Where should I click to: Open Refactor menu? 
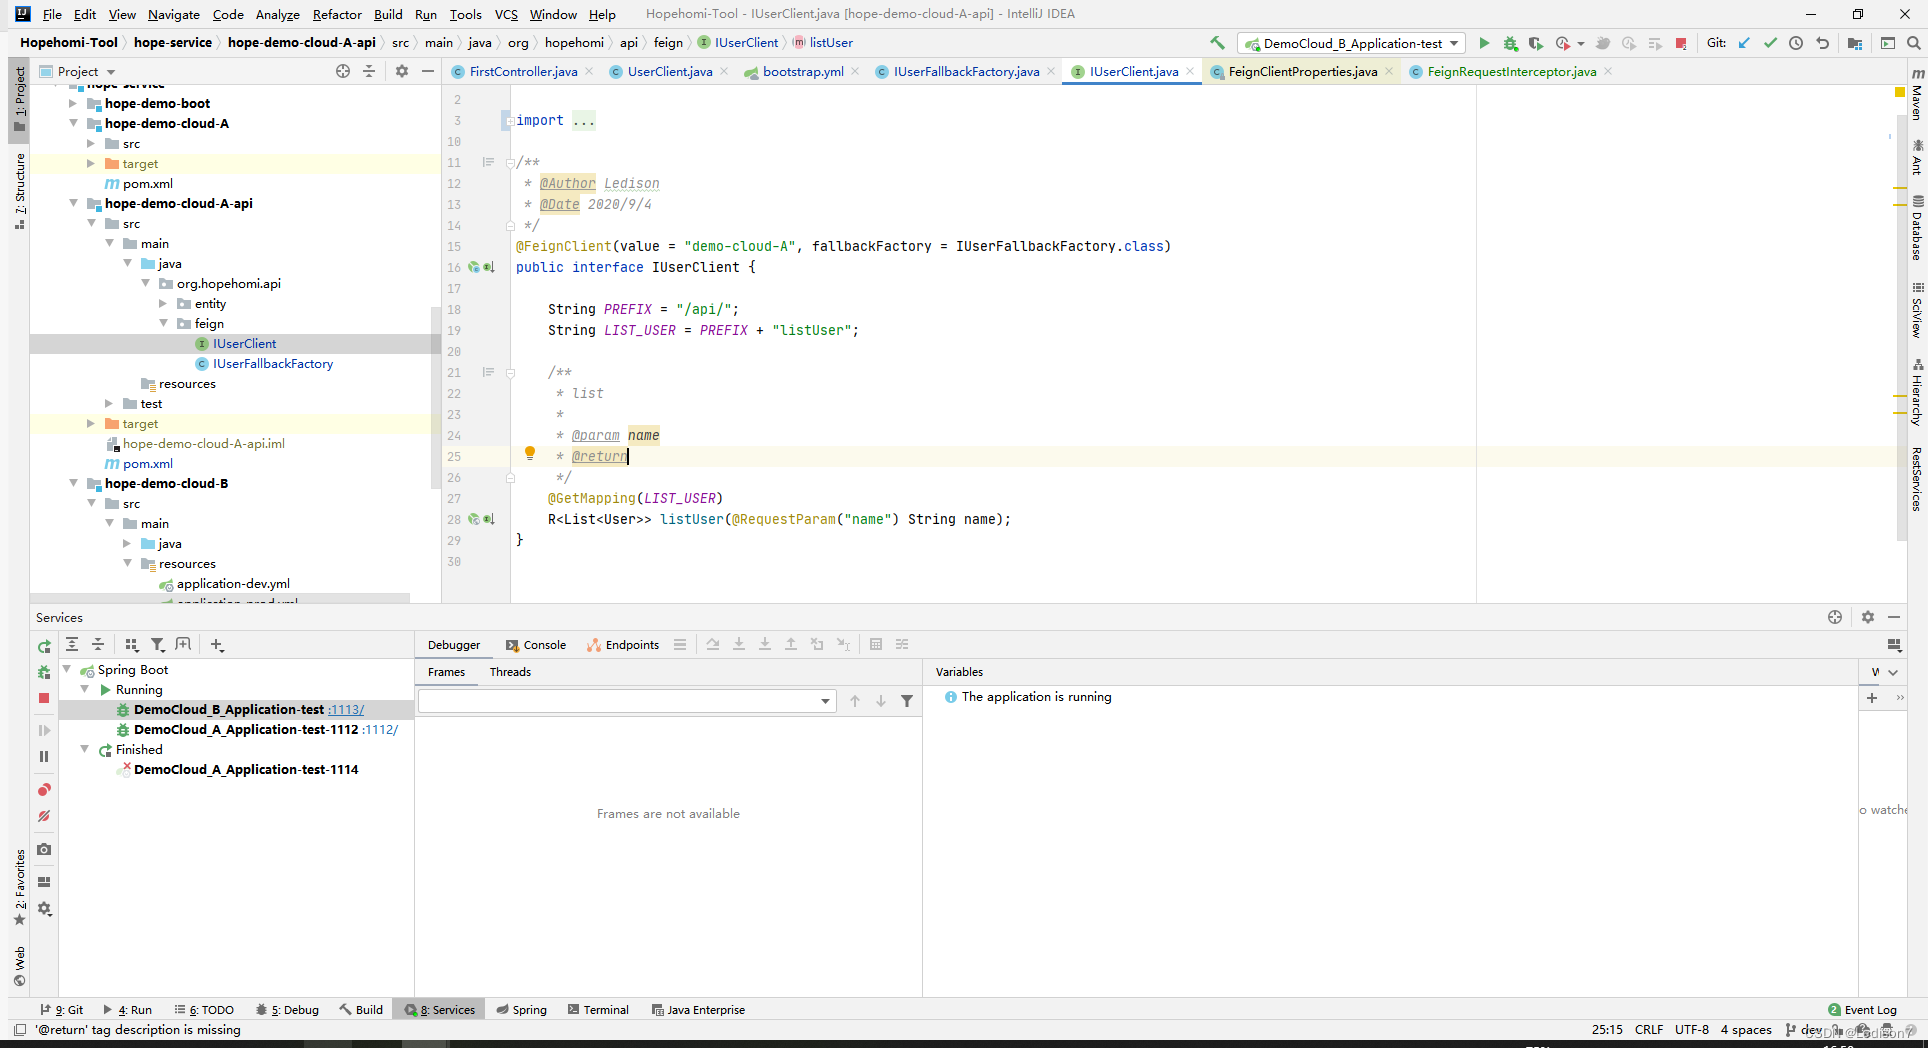click(337, 14)
